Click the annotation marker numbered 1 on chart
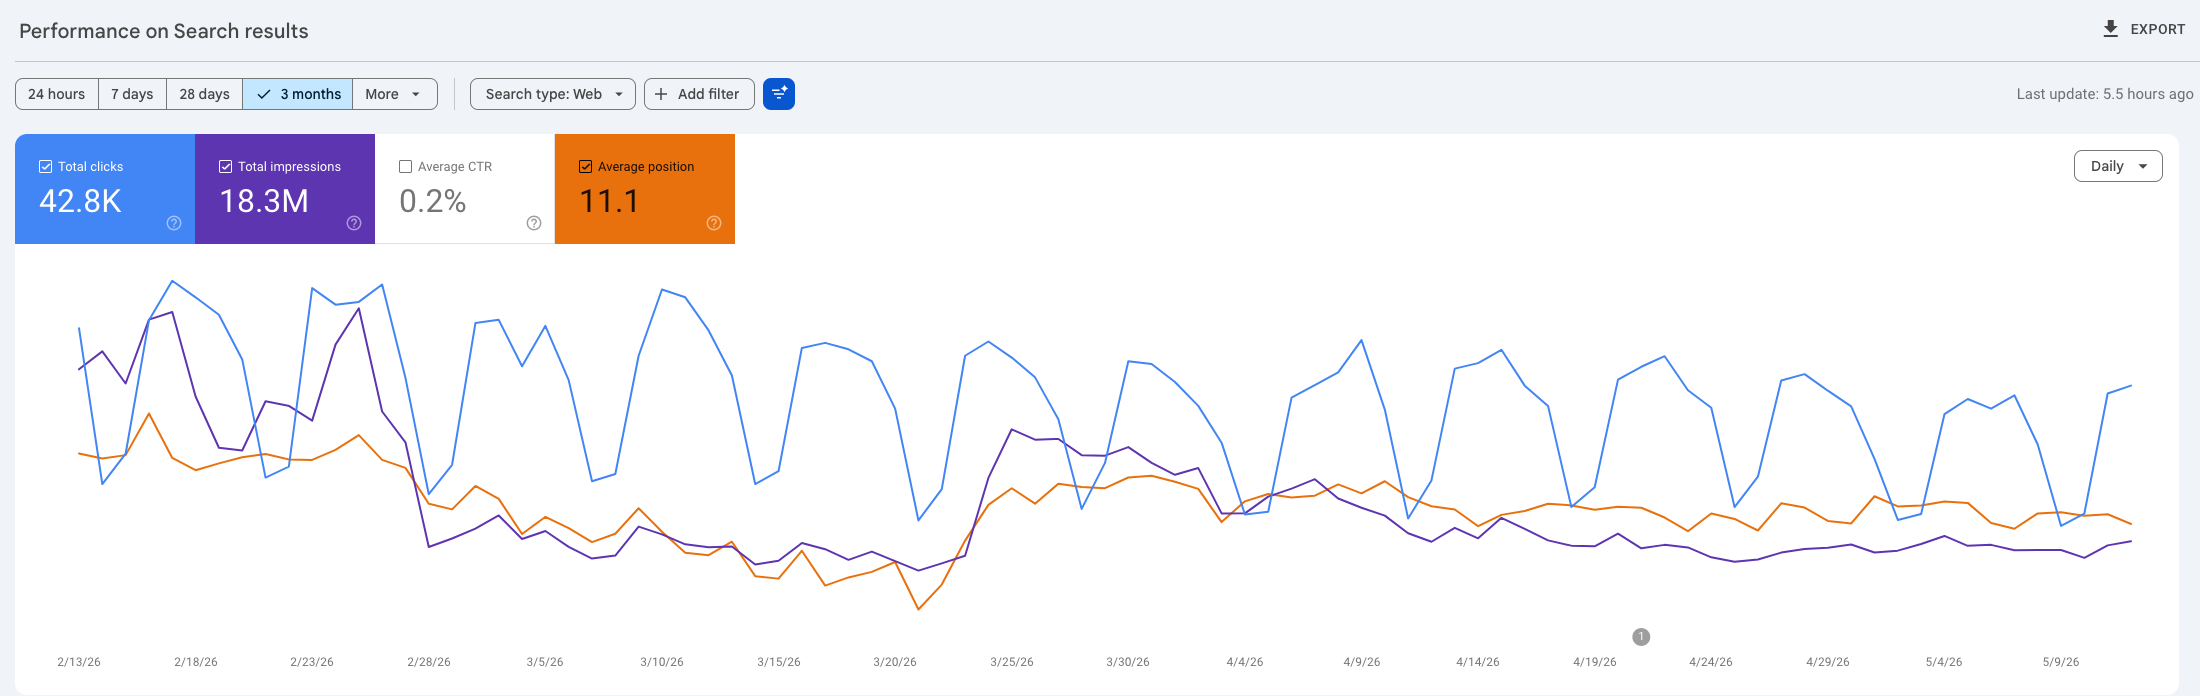 click(1641, 637)
